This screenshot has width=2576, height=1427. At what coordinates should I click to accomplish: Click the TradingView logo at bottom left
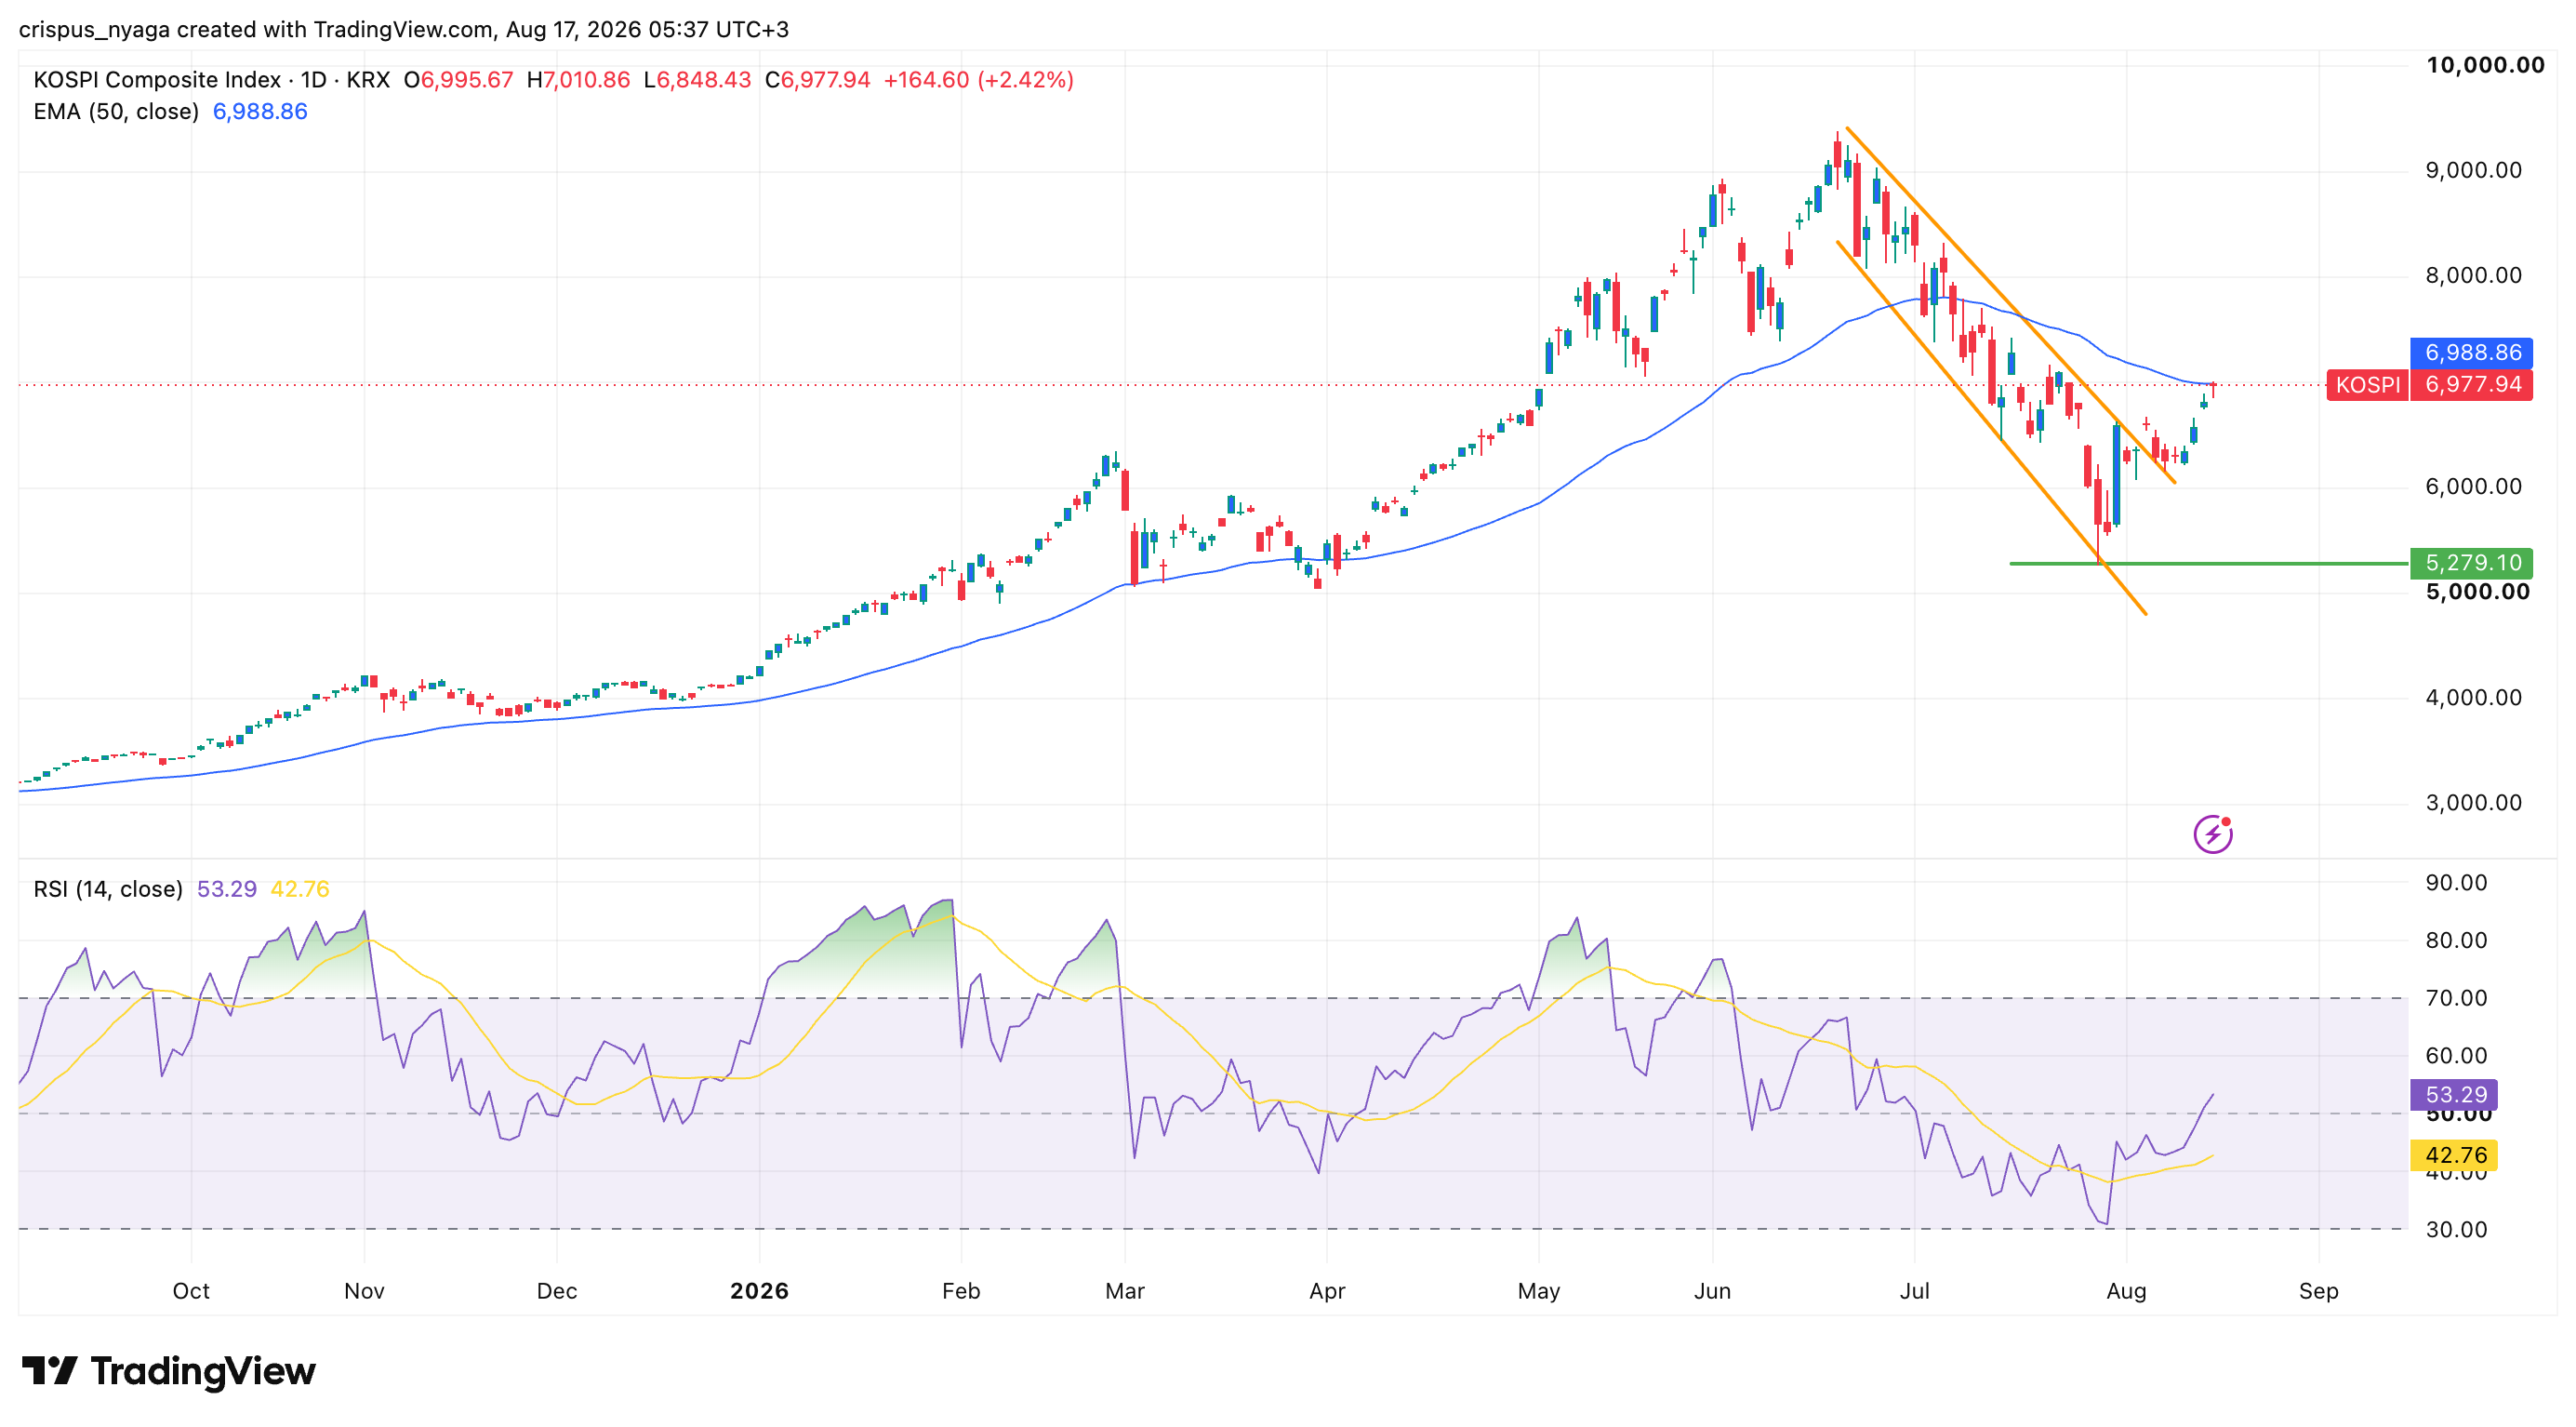click(168, 1370)
